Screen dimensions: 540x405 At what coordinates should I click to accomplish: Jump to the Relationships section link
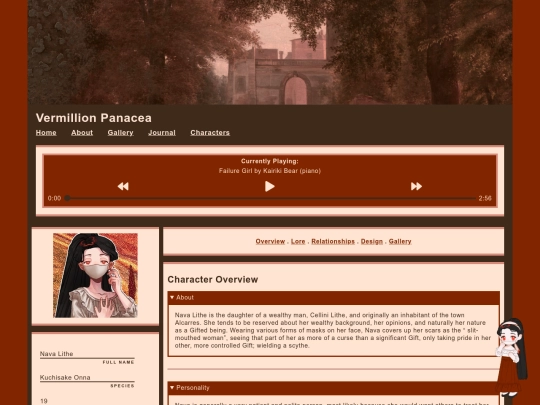point(333,241)
